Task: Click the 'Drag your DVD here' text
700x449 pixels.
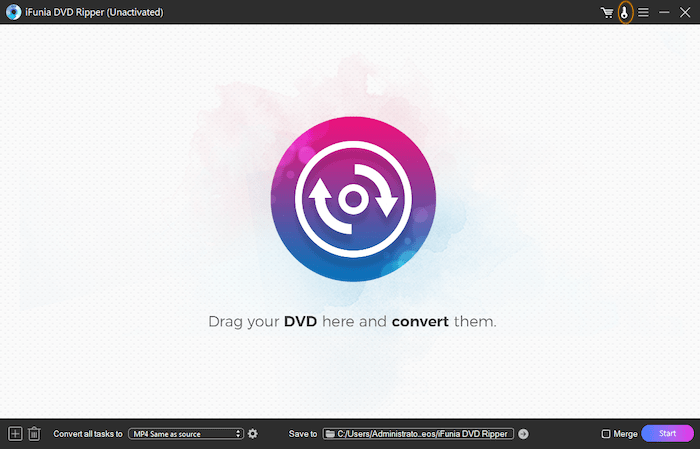Action: click(351, 322)
